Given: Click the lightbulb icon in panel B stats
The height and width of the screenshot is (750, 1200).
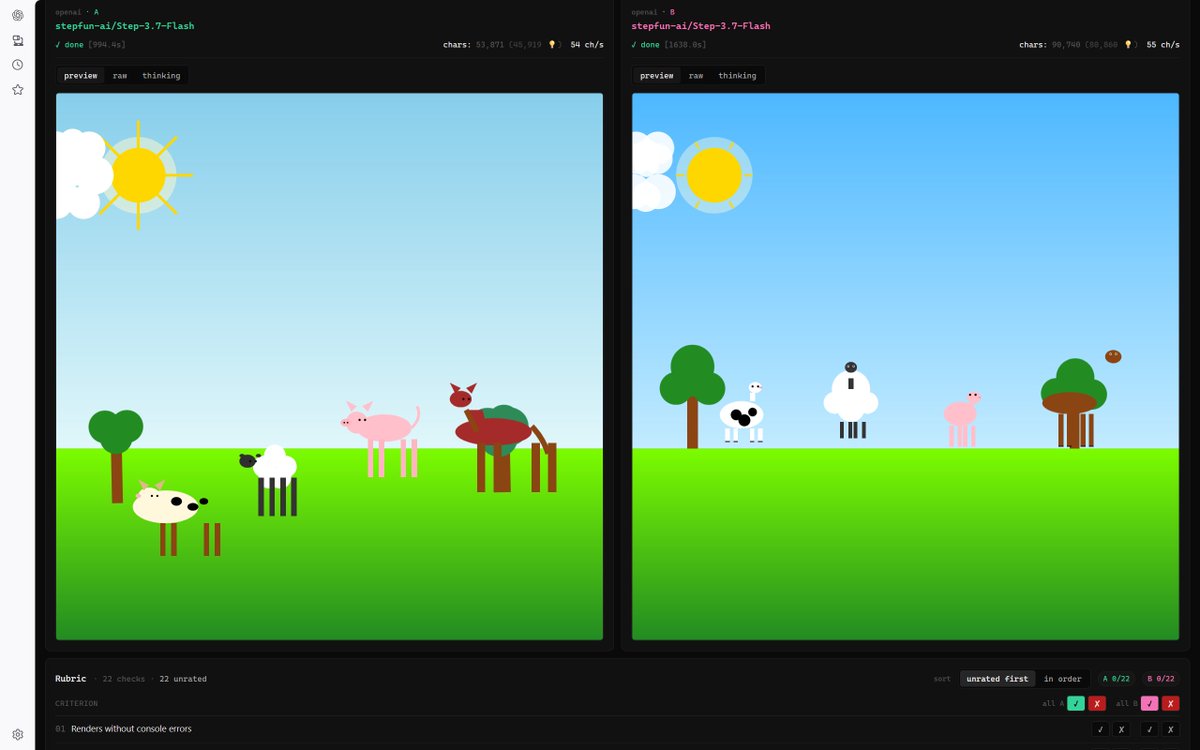Looking at the screenshot, I should click(1129, 45).
